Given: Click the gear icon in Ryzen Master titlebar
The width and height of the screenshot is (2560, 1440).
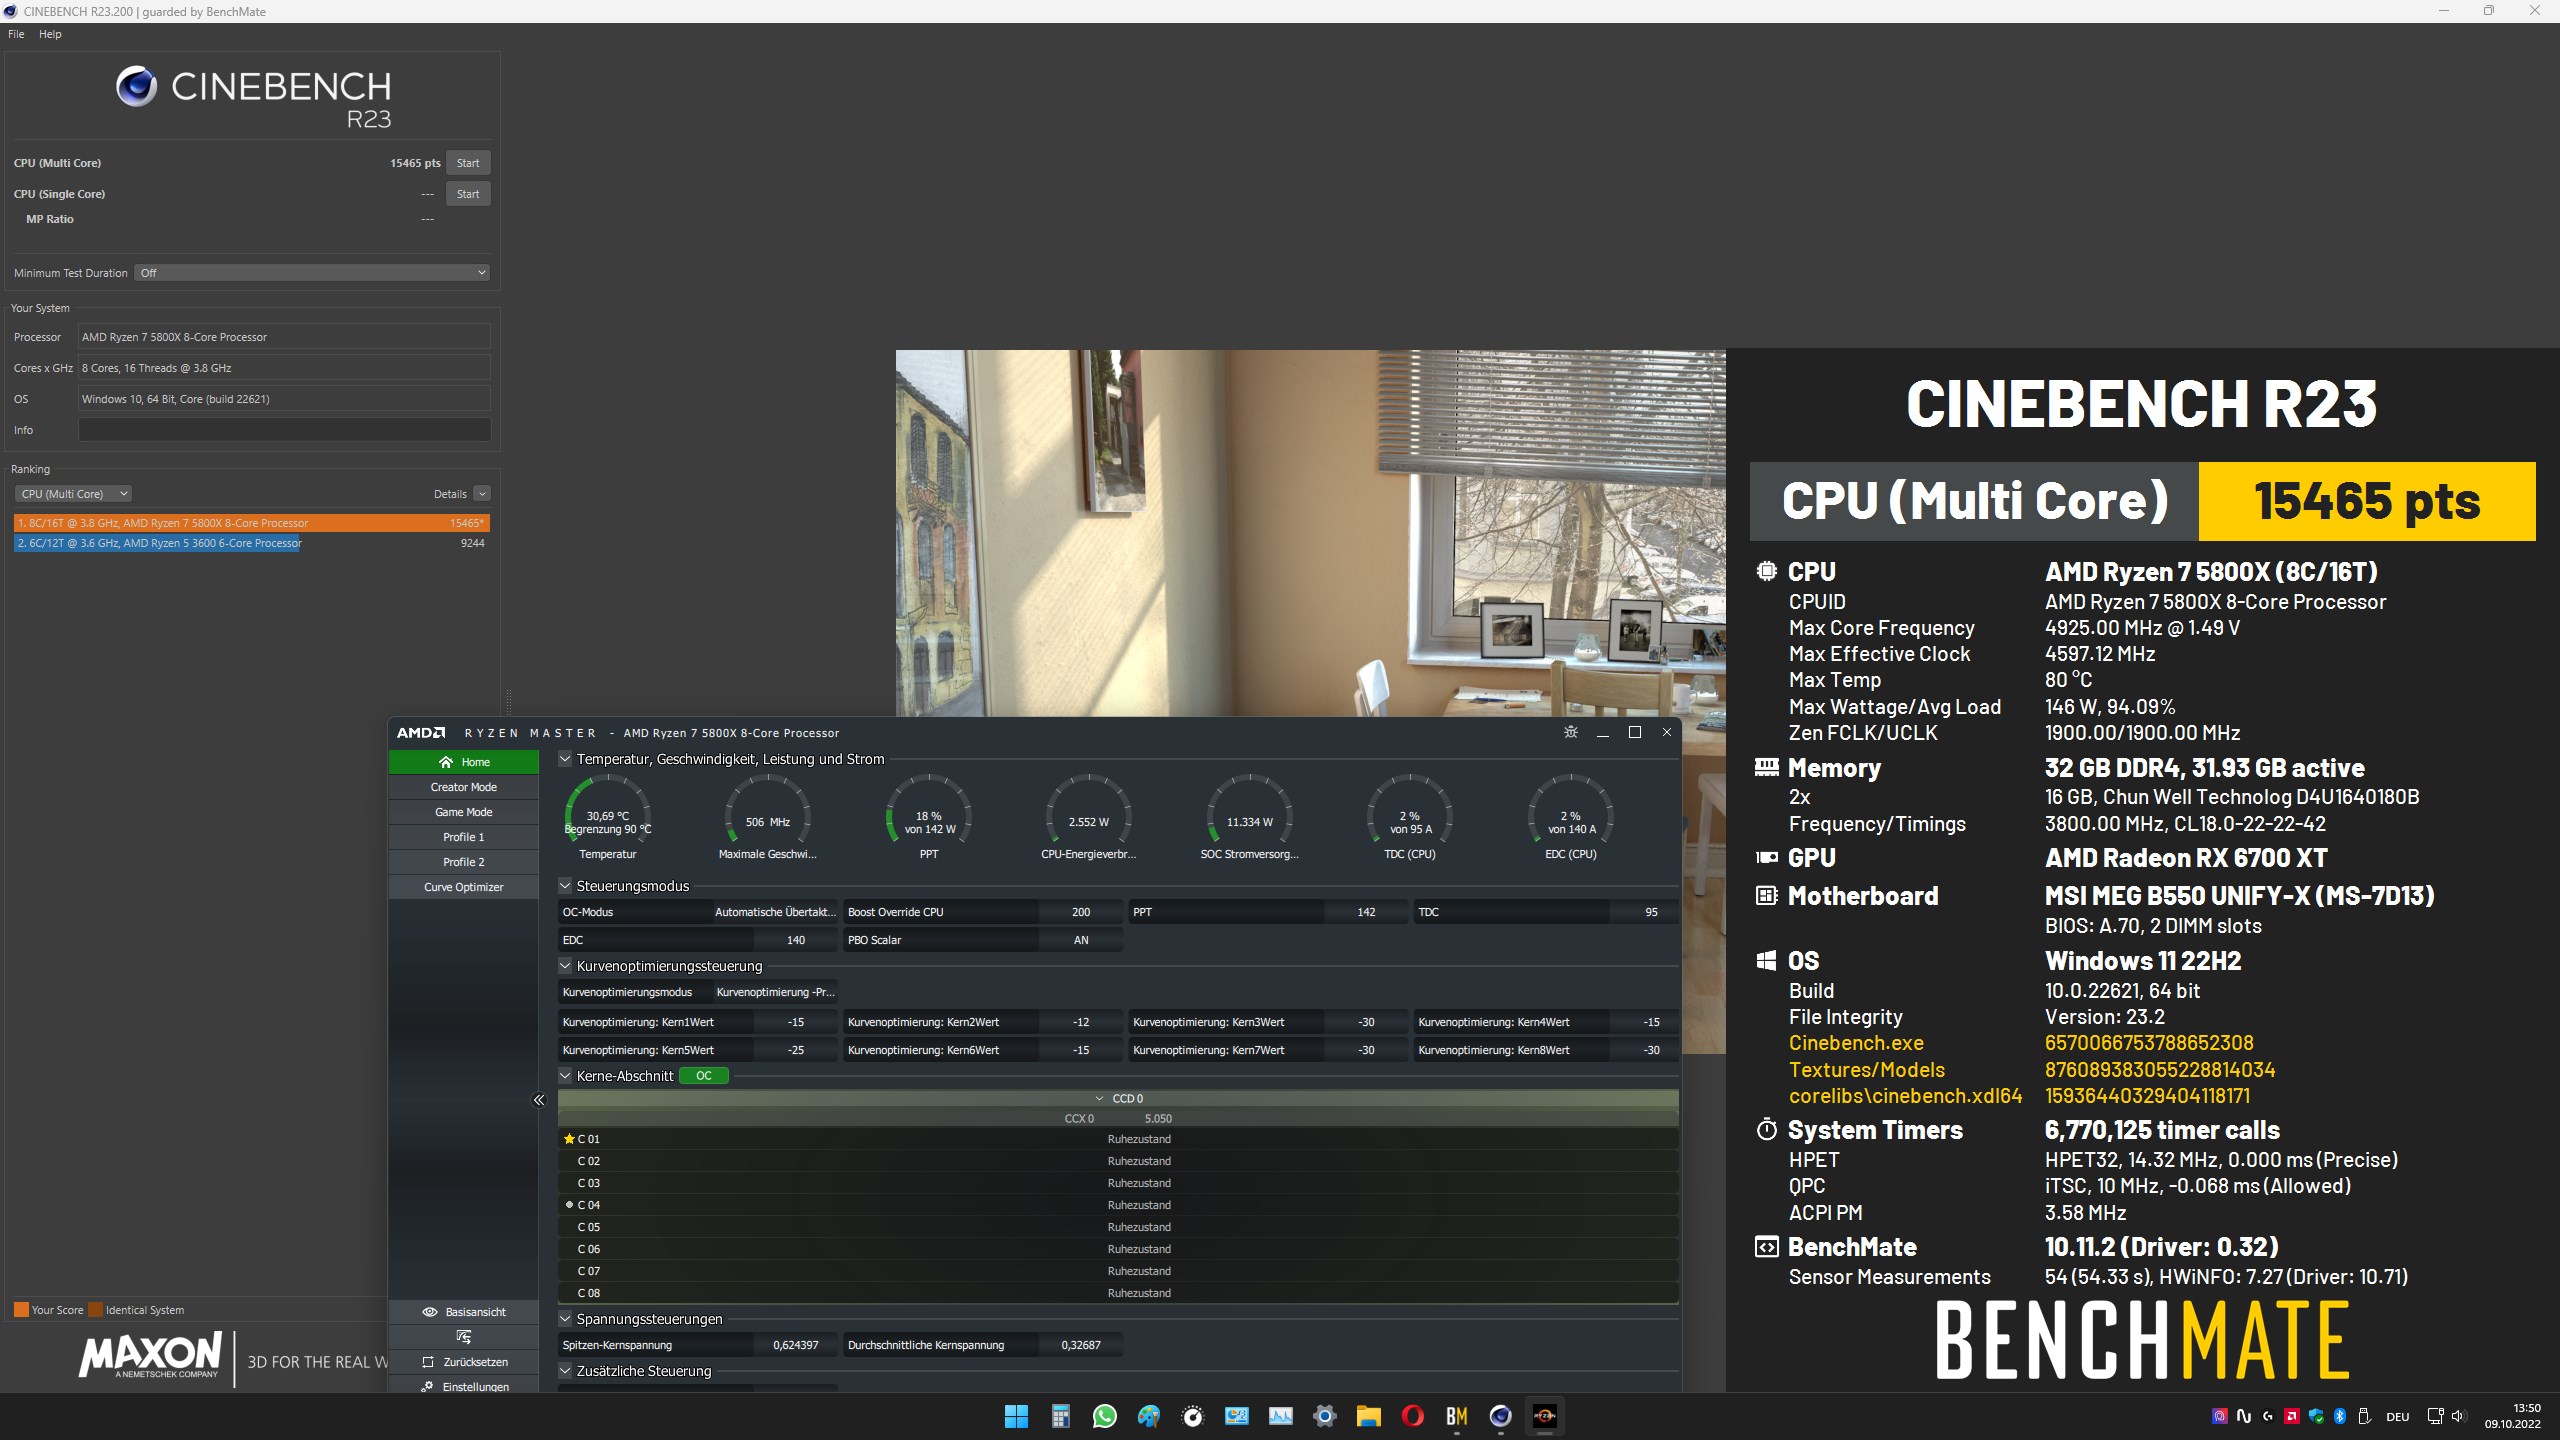Looking at the screenshot, I should tap(1571, 732).
